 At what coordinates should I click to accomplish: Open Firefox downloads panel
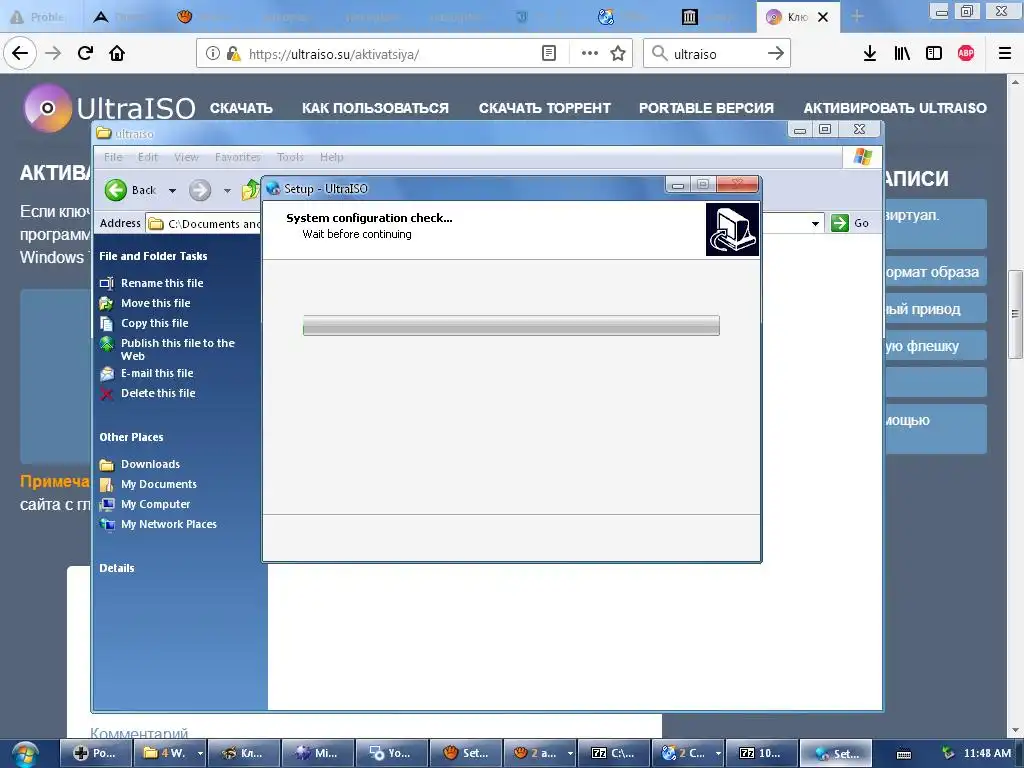869,54
